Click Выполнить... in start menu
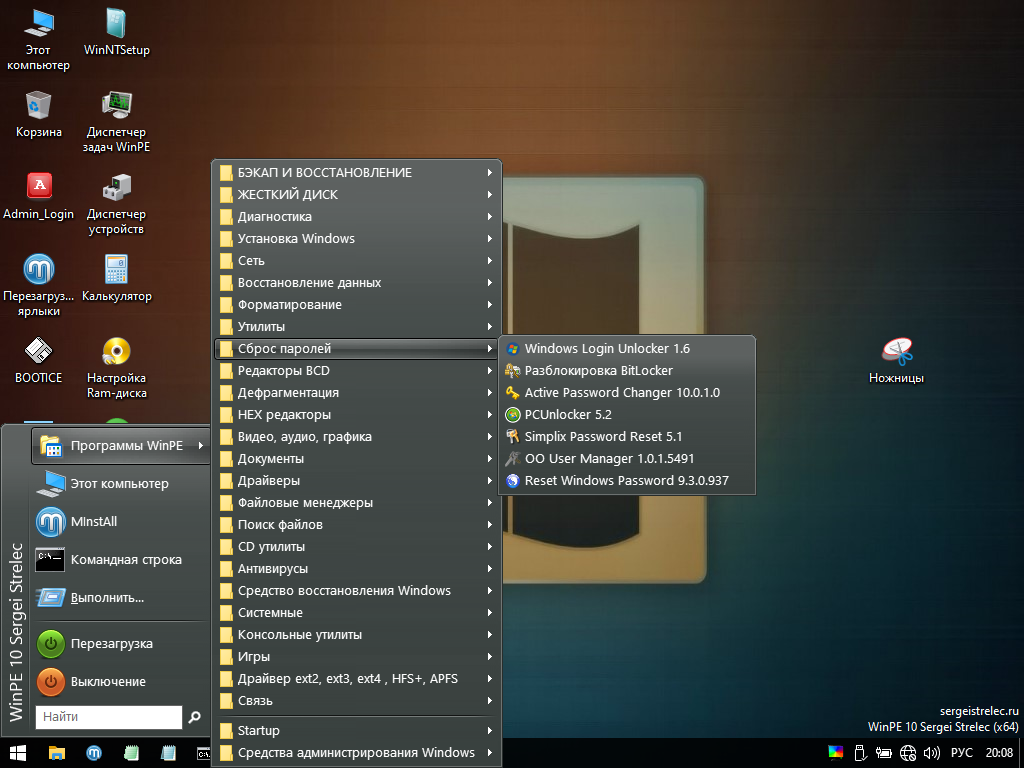The image size is (1024, 768). pos(121,598)
